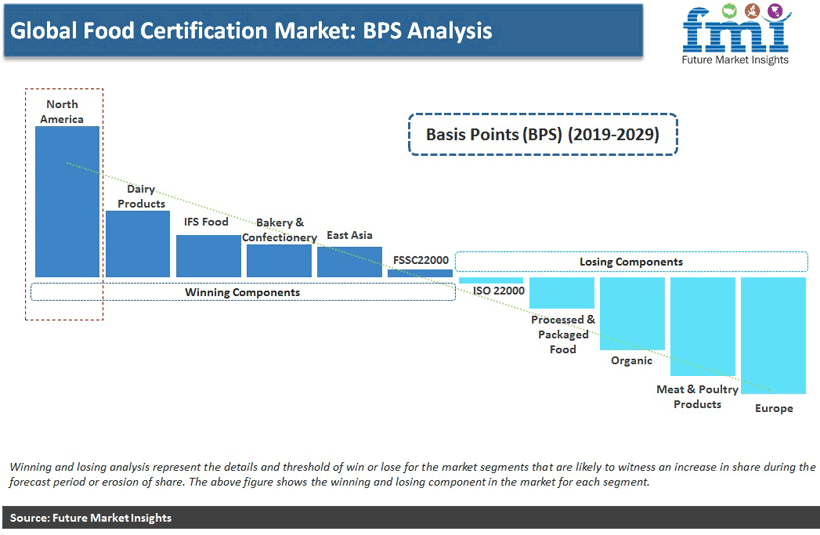Image resolution: width=820 pixels, height=535 pixels.
Task: Click the ISO 22000 bar
Action: pos(491,280)
